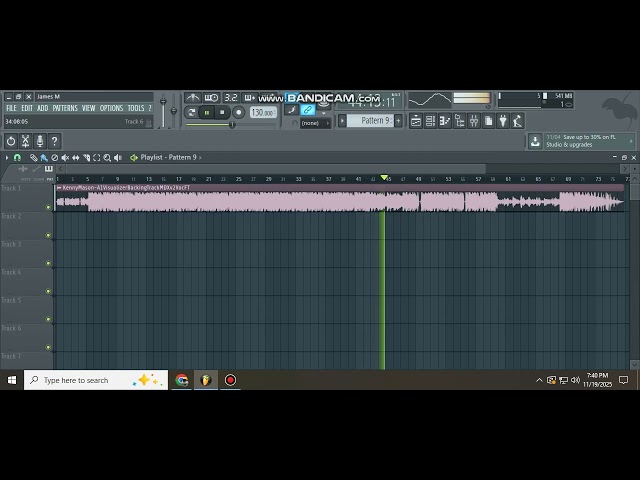Image resolution: width=640 pixels, height=480 pixels.
Task: Toggle the green magnet snap icon
Action: 17,158
